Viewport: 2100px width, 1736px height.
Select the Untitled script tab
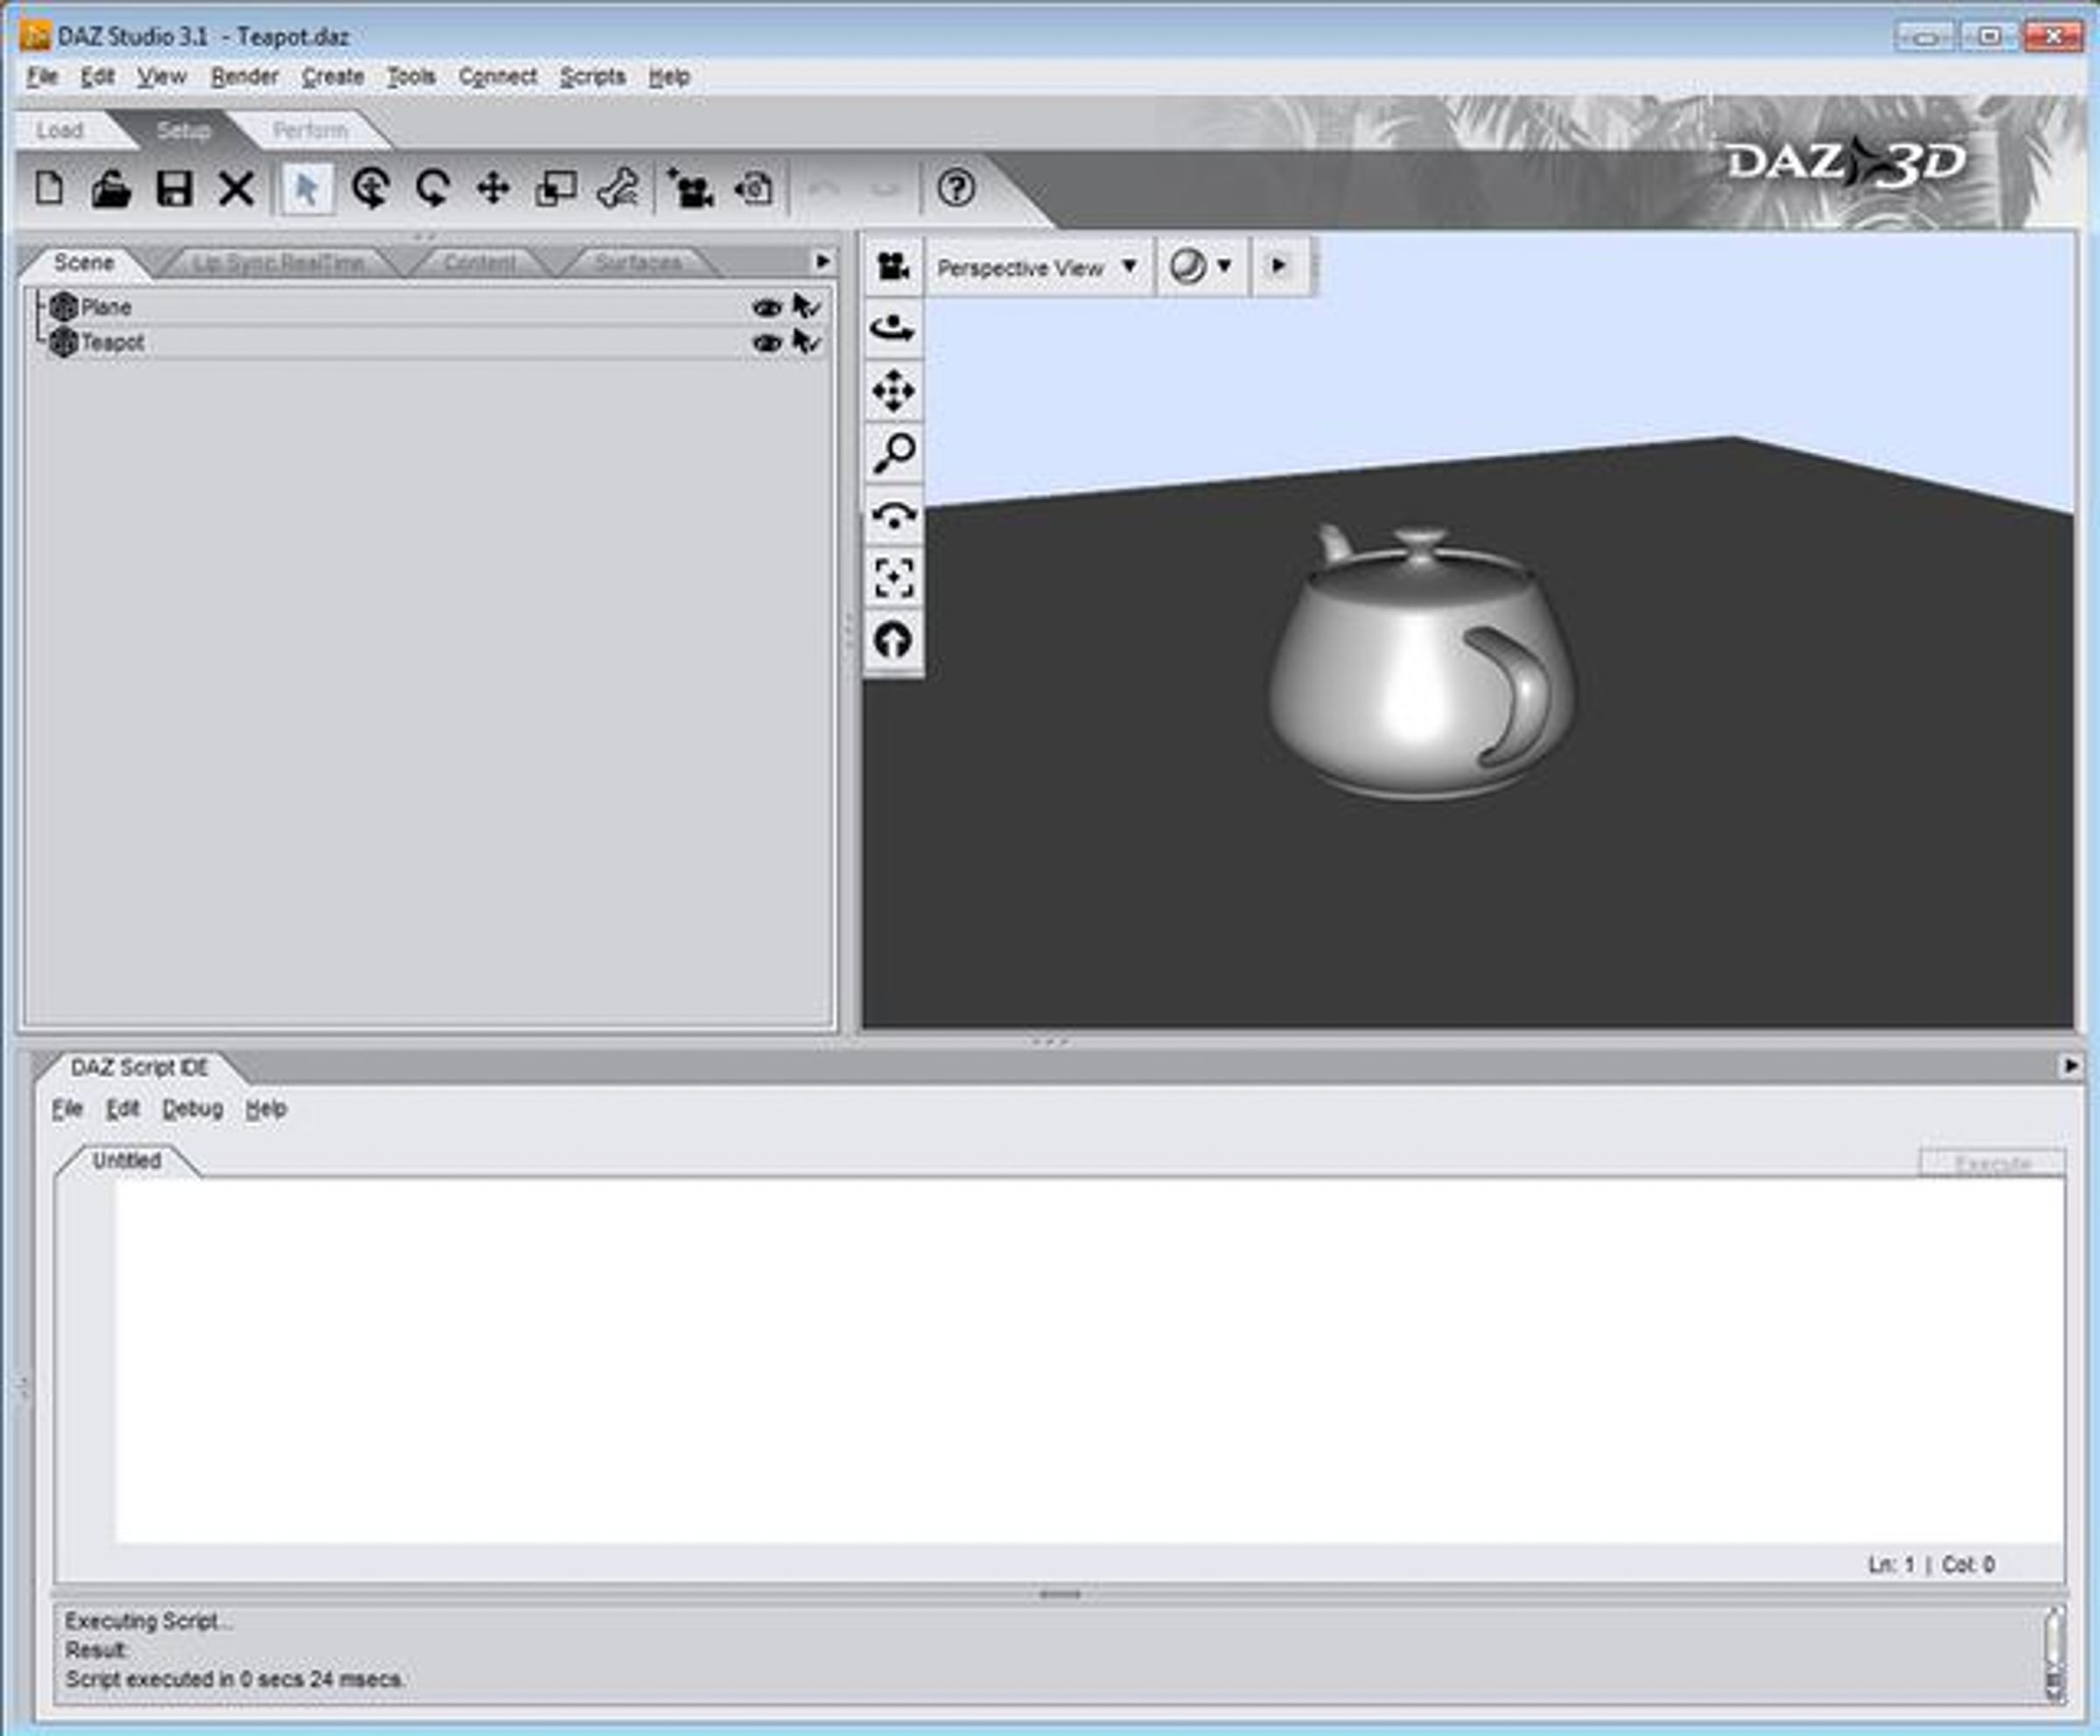pyautogui.click(x=127, y=1160)
